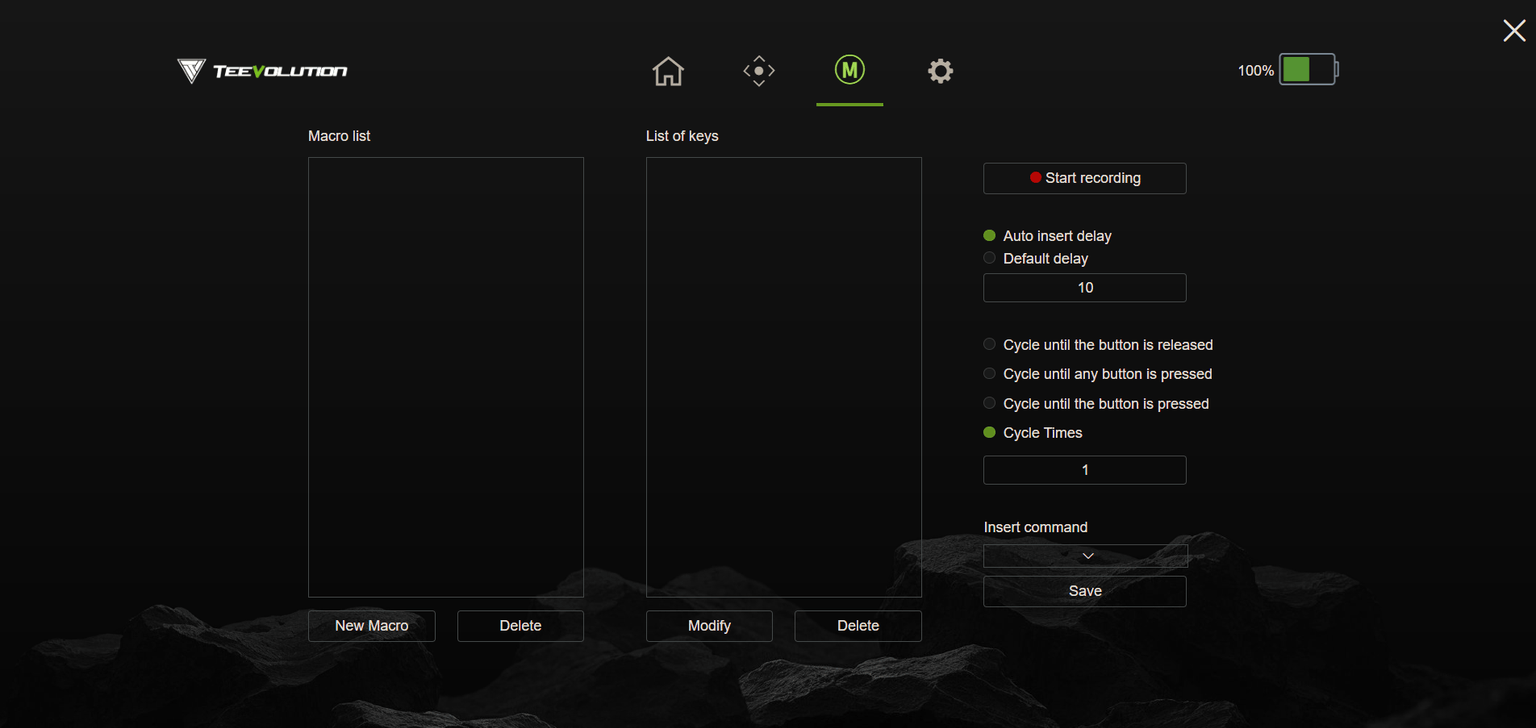Viewport: 1536px width, 728px height.
Task: Pick Cycle until the button is pressed
Action: point(990,404)
